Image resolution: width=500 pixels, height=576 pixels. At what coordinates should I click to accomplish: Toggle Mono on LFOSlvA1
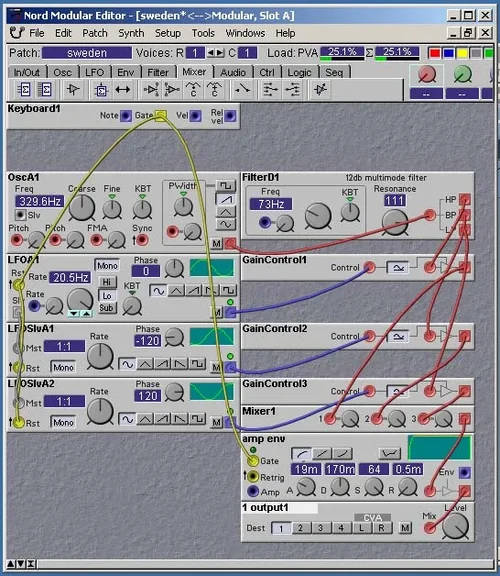point(63,367)
